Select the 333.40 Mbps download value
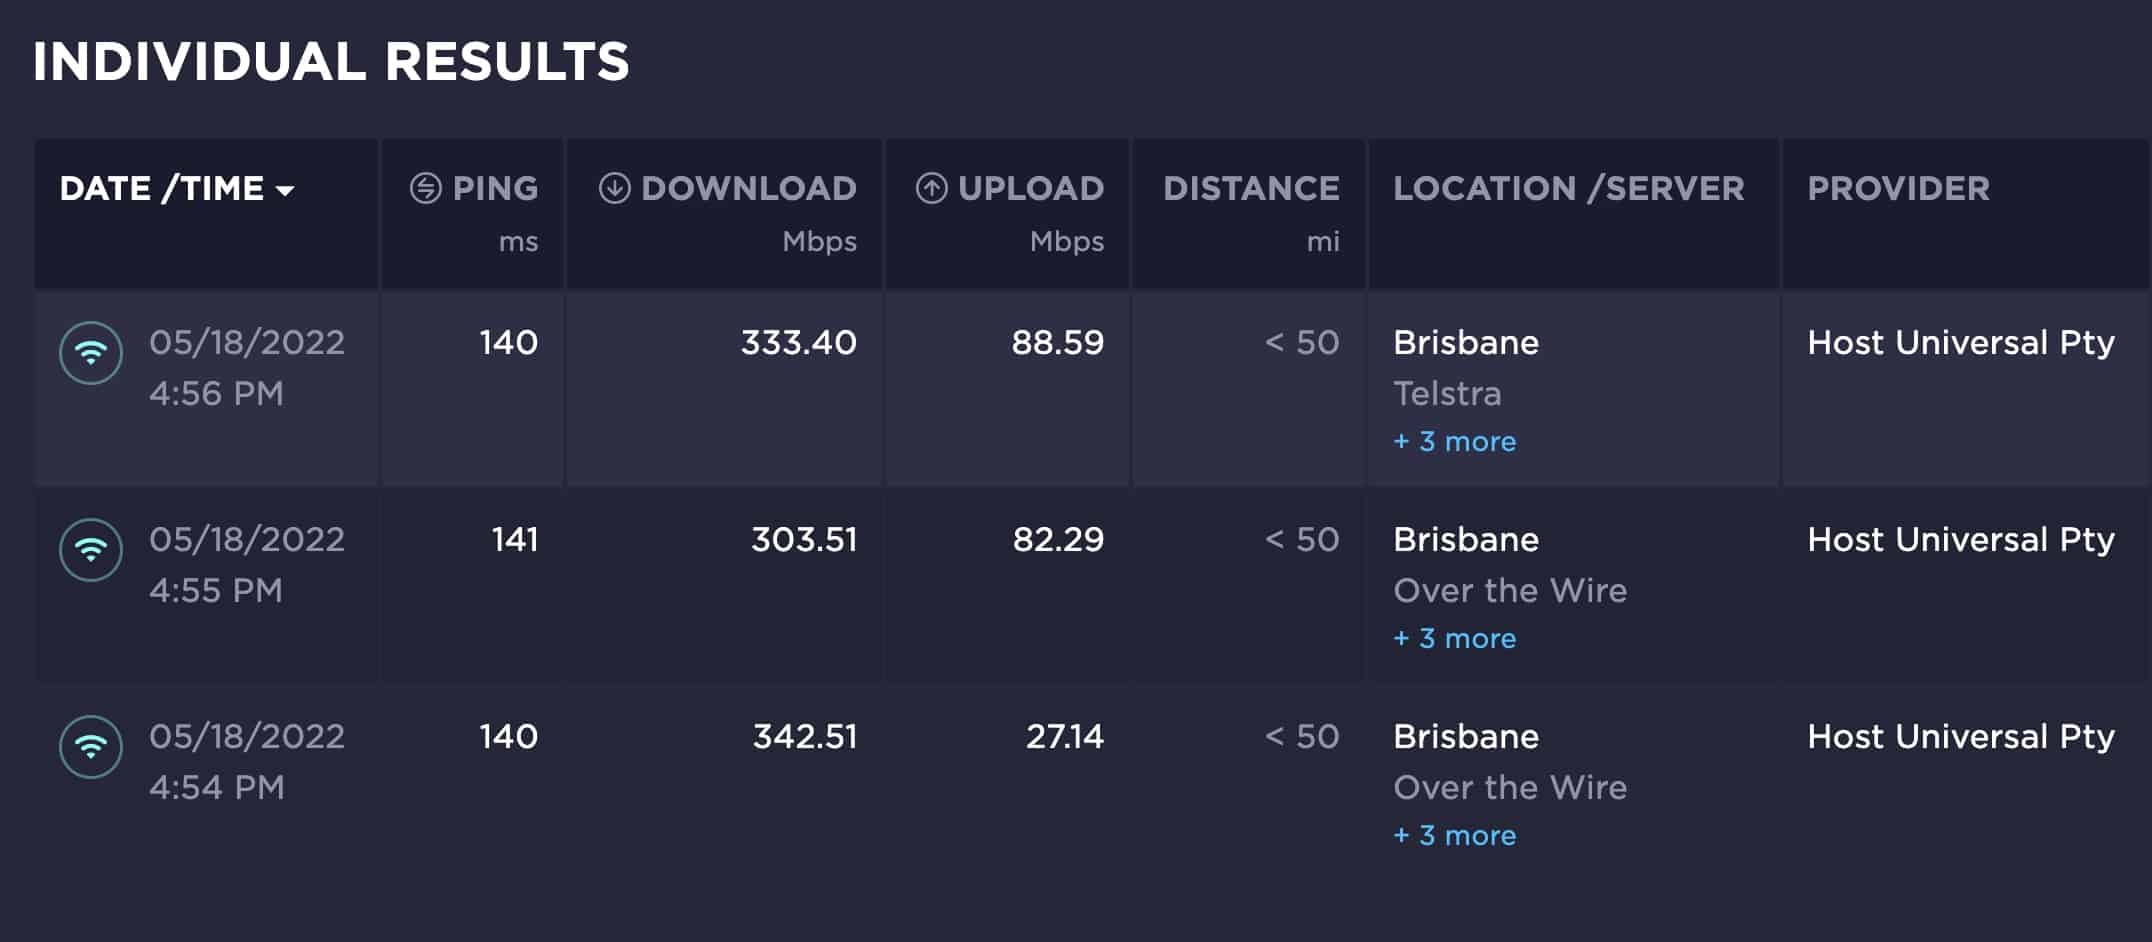Image resolution: width=2152 pixels, height=942 pixels. tap(798, 343)
